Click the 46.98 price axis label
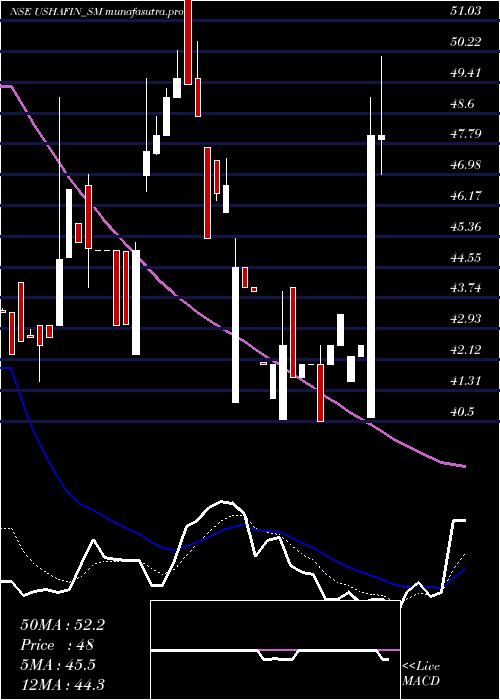Viewport: 500px width, 700px height. (465, 165)
